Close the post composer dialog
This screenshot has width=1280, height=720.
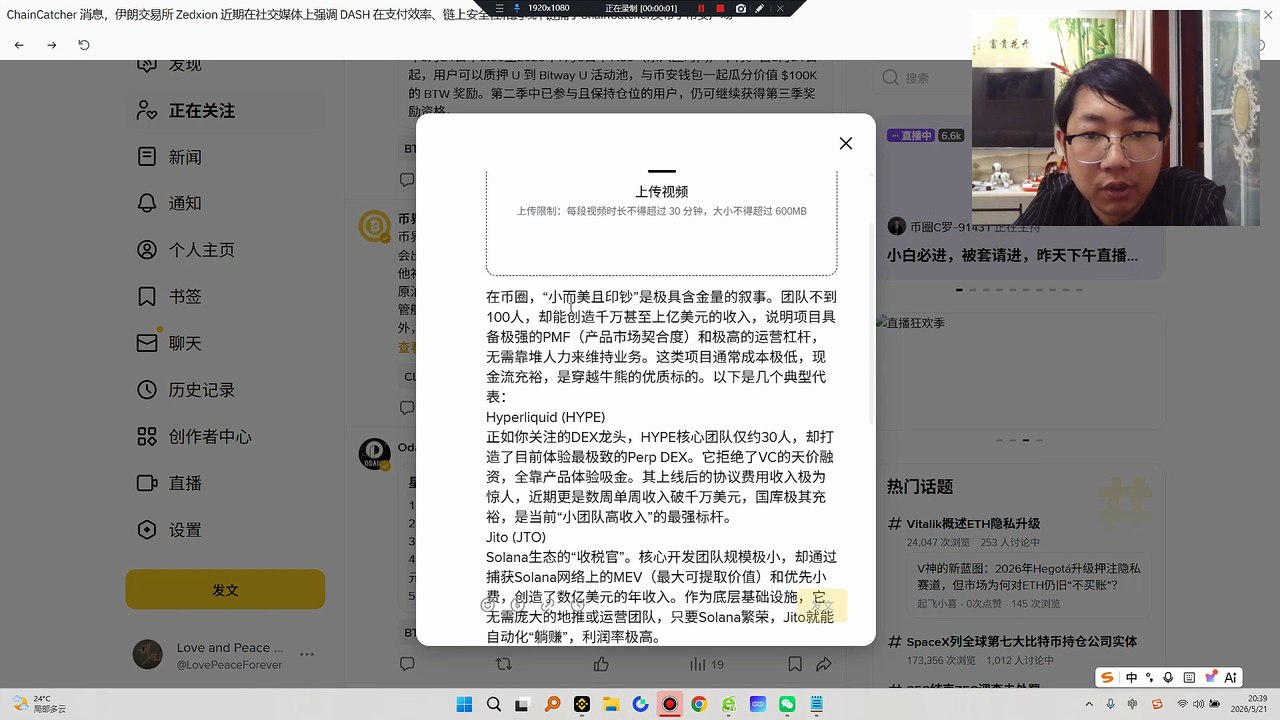pos(846,143)
